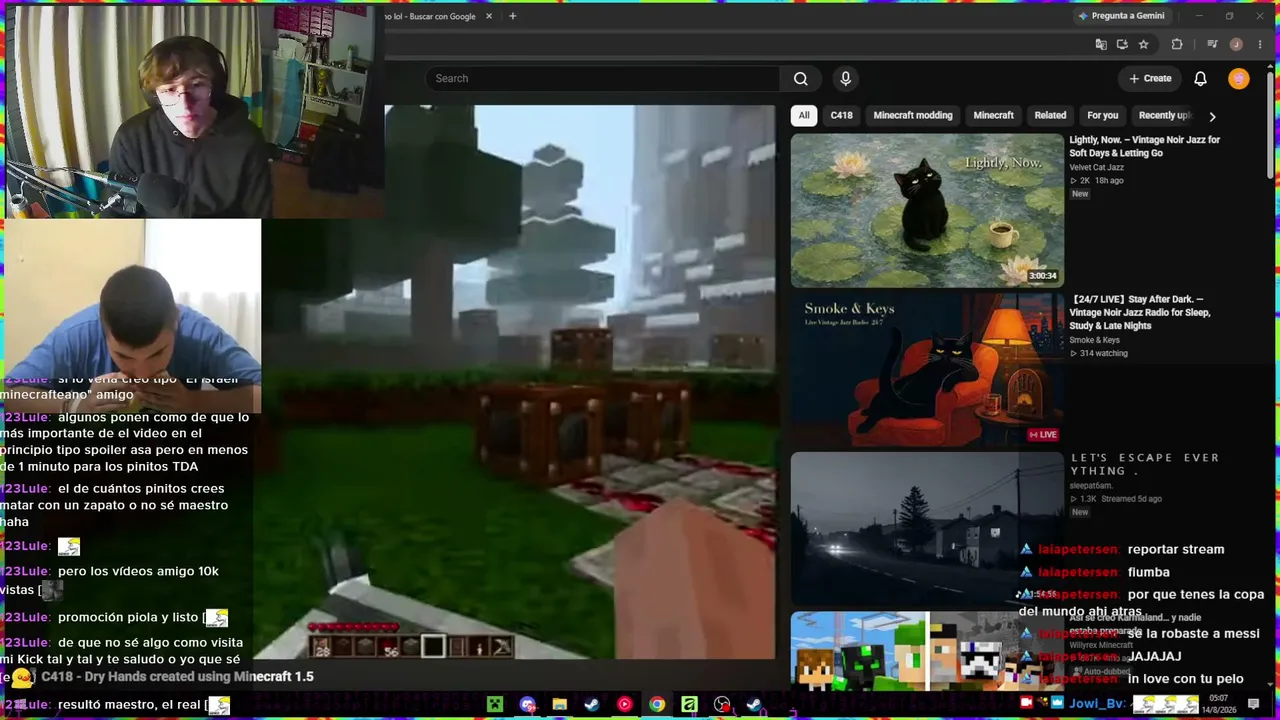This screenshot has width=1280, height=720.
Task: Focus the YouTube search field
Action: coord(603,79)
